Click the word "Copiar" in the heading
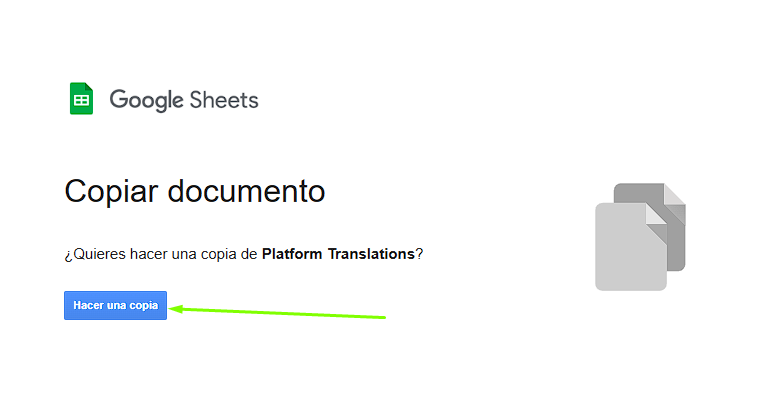 point(111,191)
